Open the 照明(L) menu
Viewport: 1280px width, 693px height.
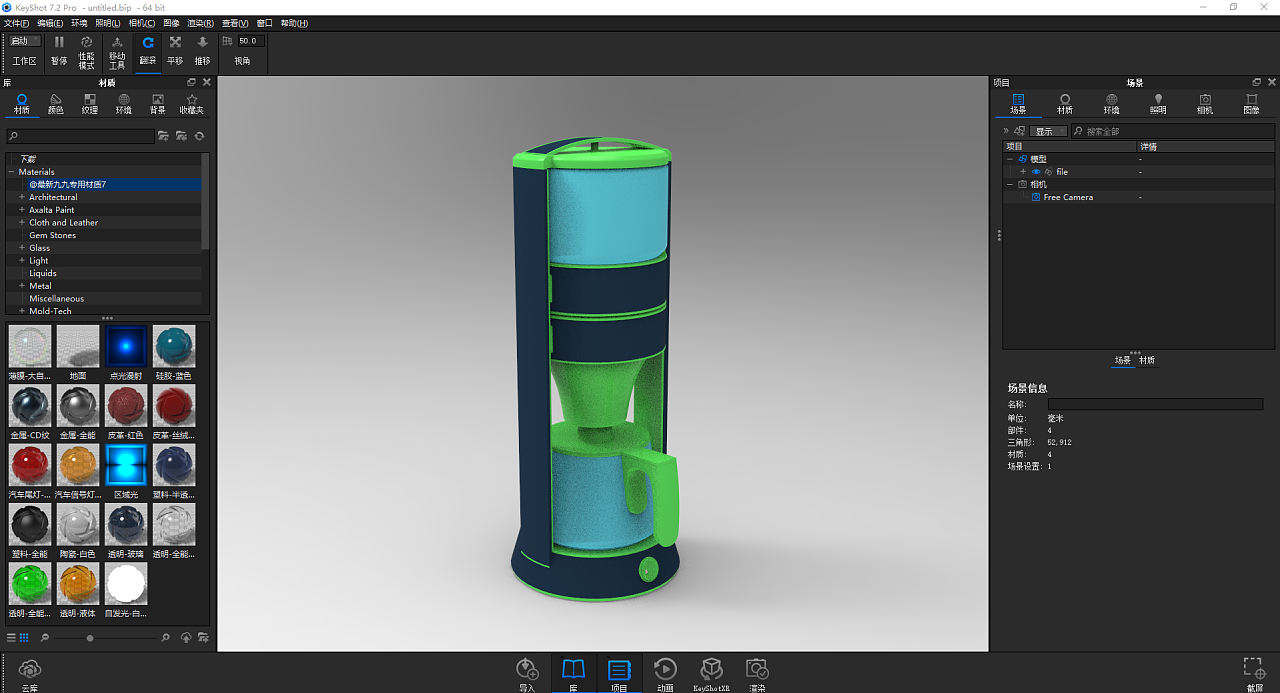coord(108,23)
